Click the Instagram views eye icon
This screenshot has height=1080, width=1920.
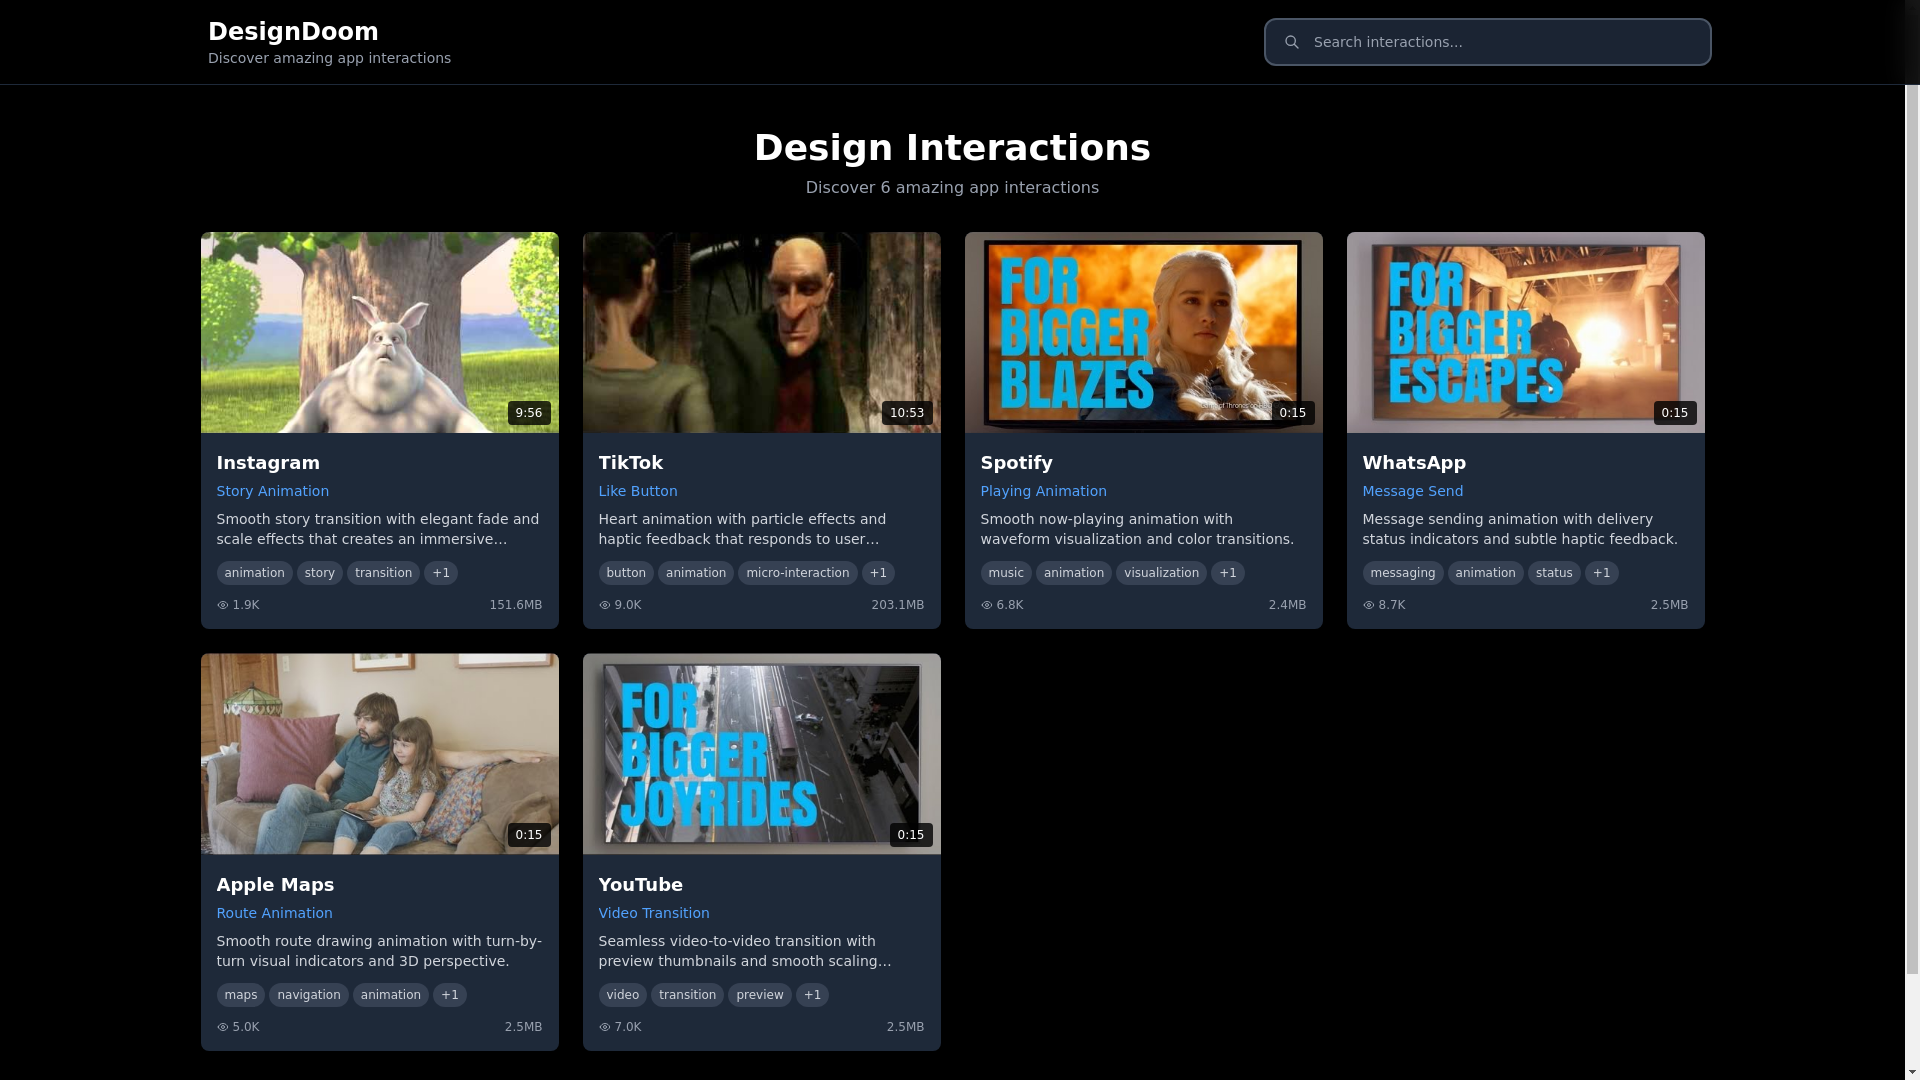[223, 605]
